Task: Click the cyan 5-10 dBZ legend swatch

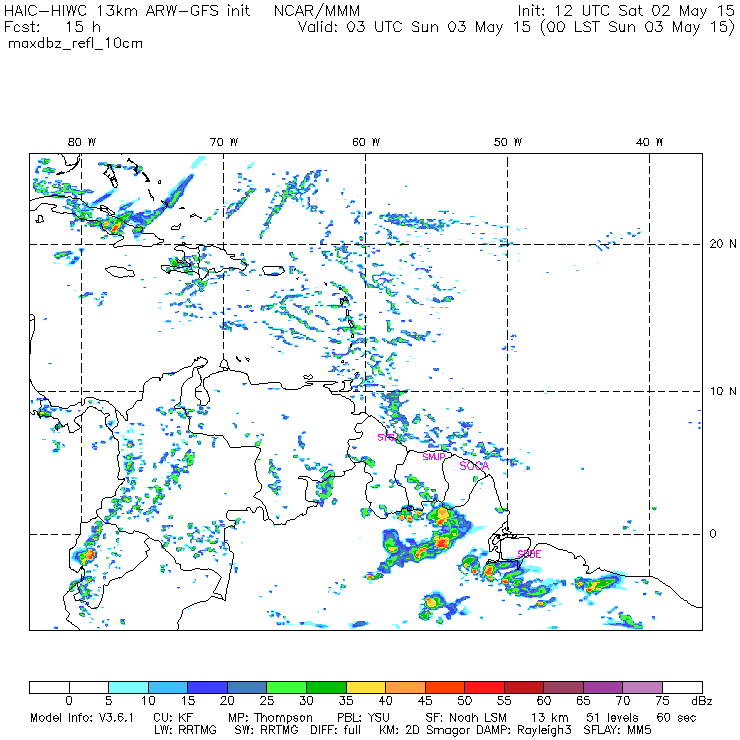Action: [128, 687]
